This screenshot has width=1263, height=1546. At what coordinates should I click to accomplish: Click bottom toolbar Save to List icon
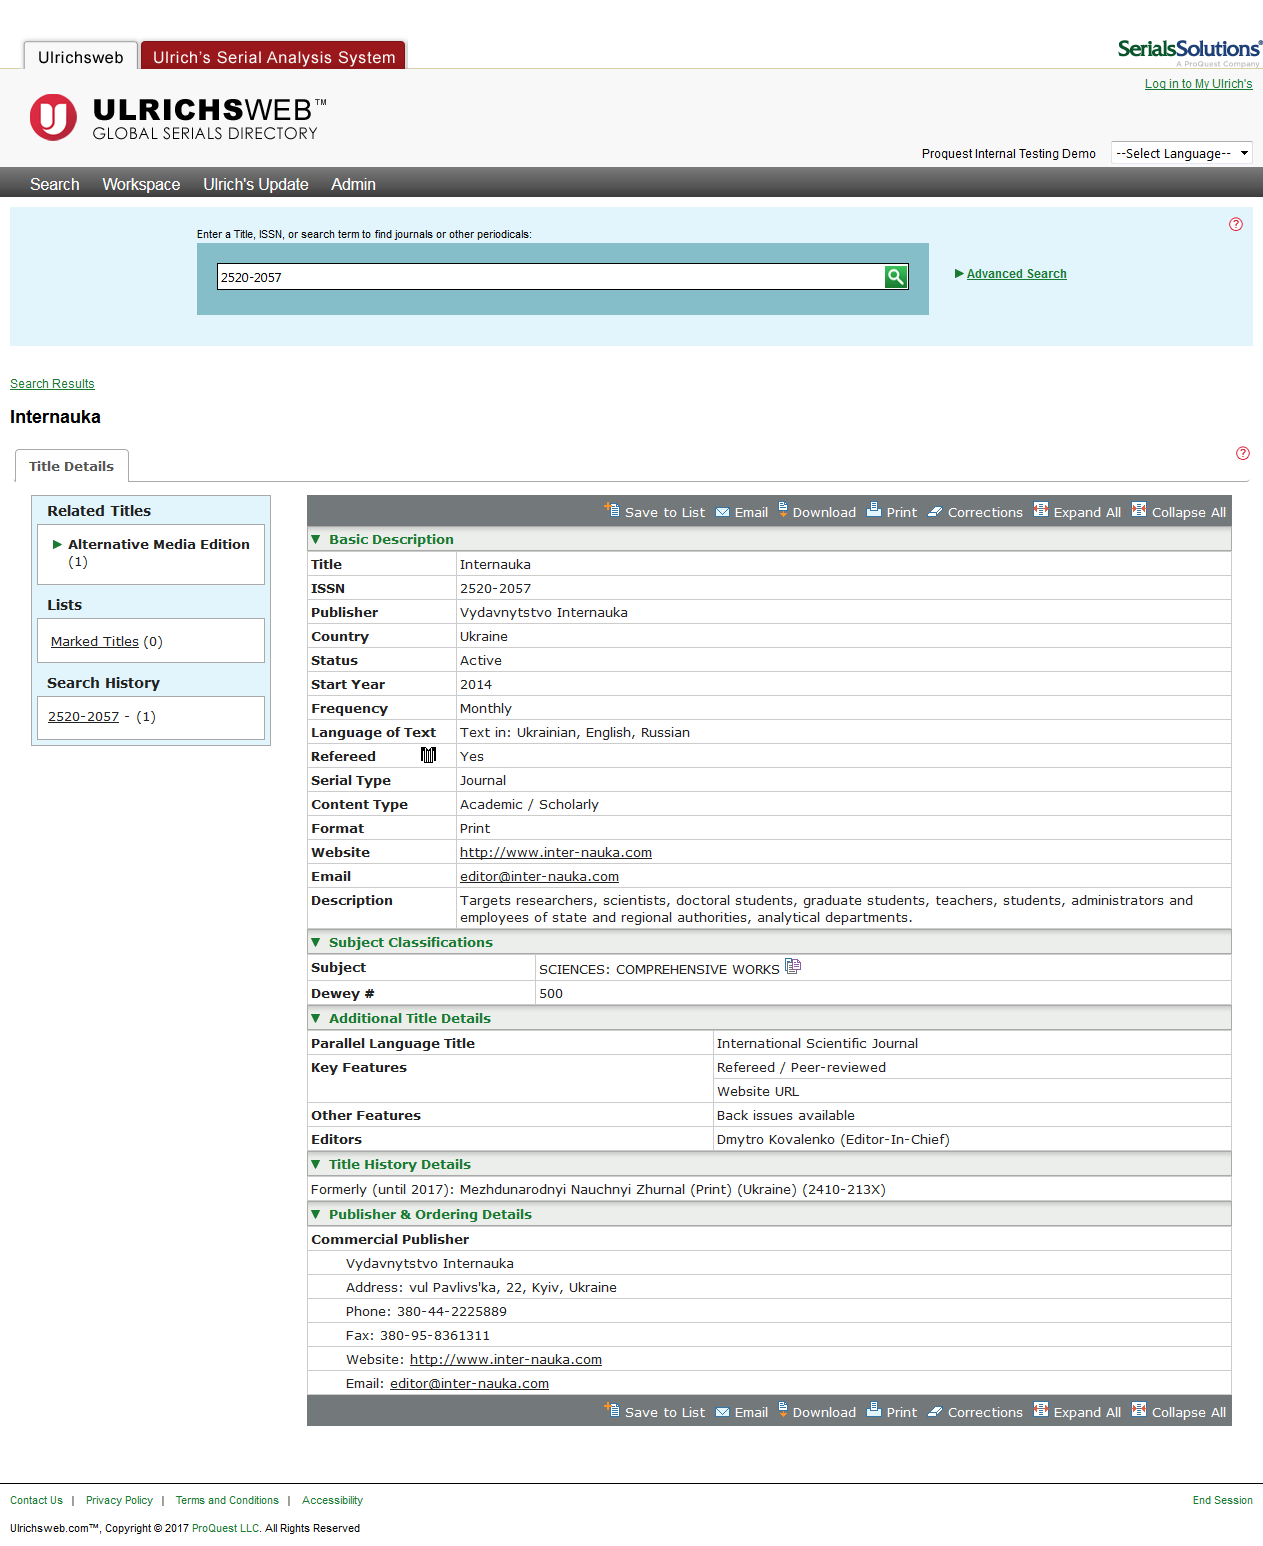click(x=612, y=1410)
